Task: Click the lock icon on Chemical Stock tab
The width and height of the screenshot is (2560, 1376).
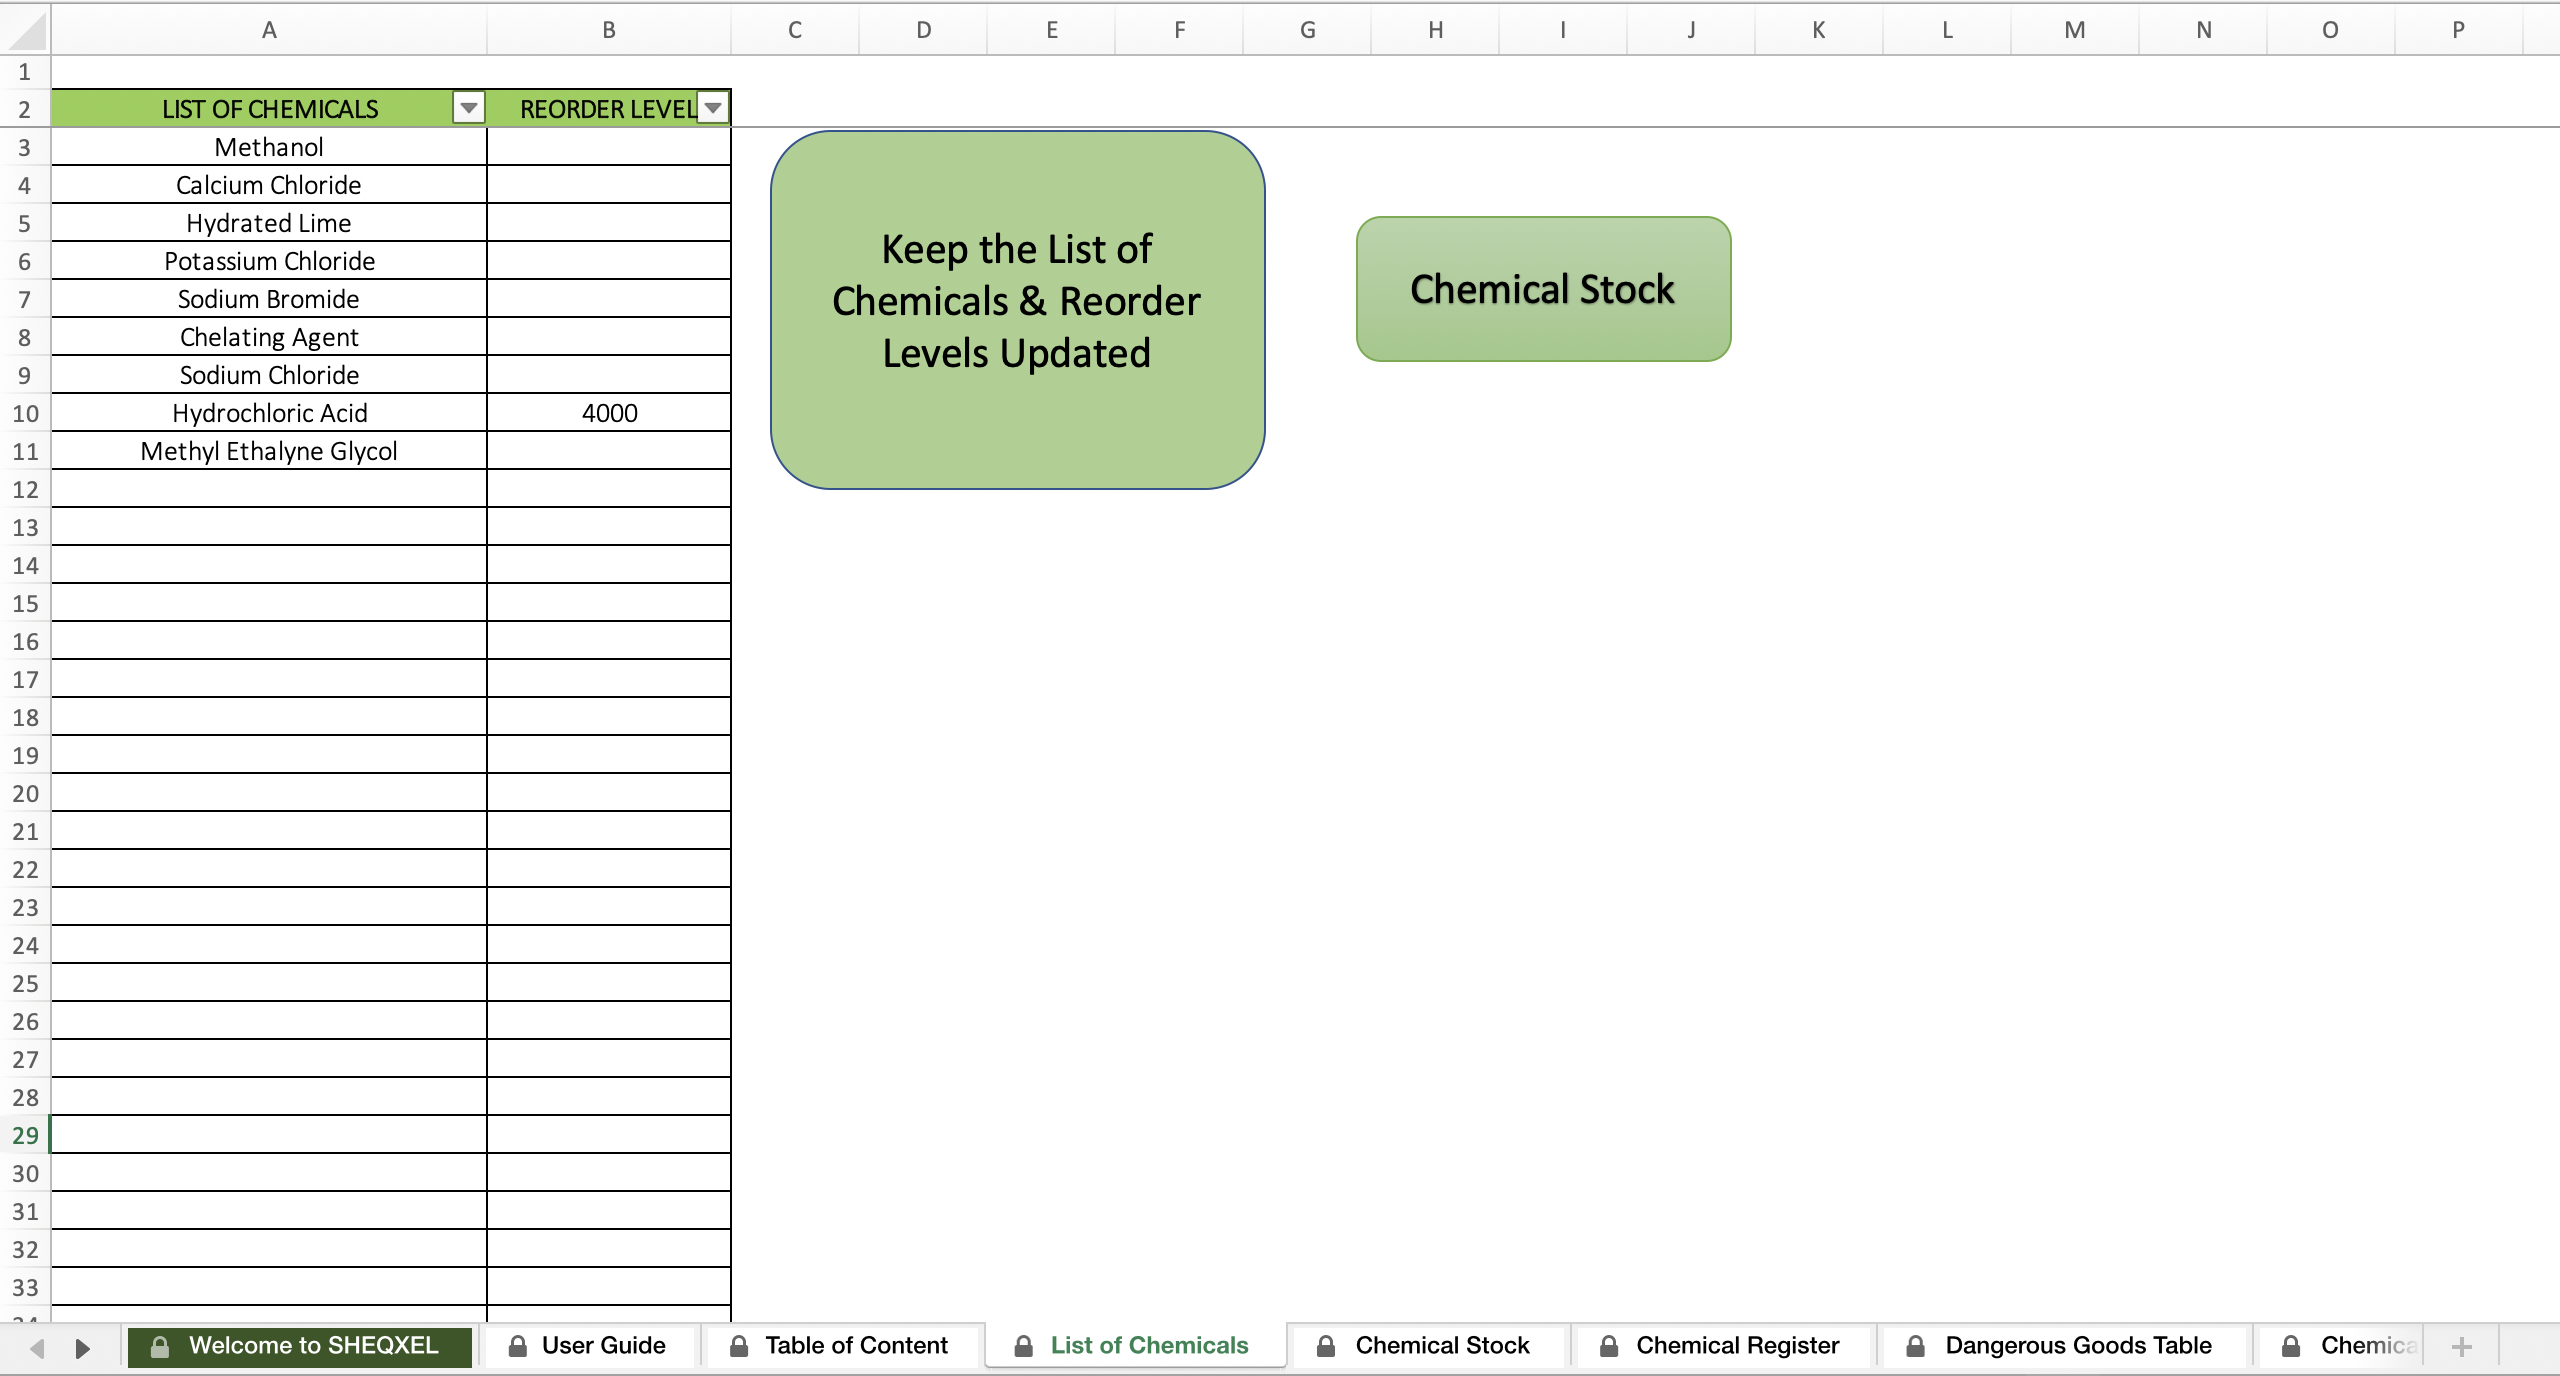Action: click(x=1325, y=1345)
